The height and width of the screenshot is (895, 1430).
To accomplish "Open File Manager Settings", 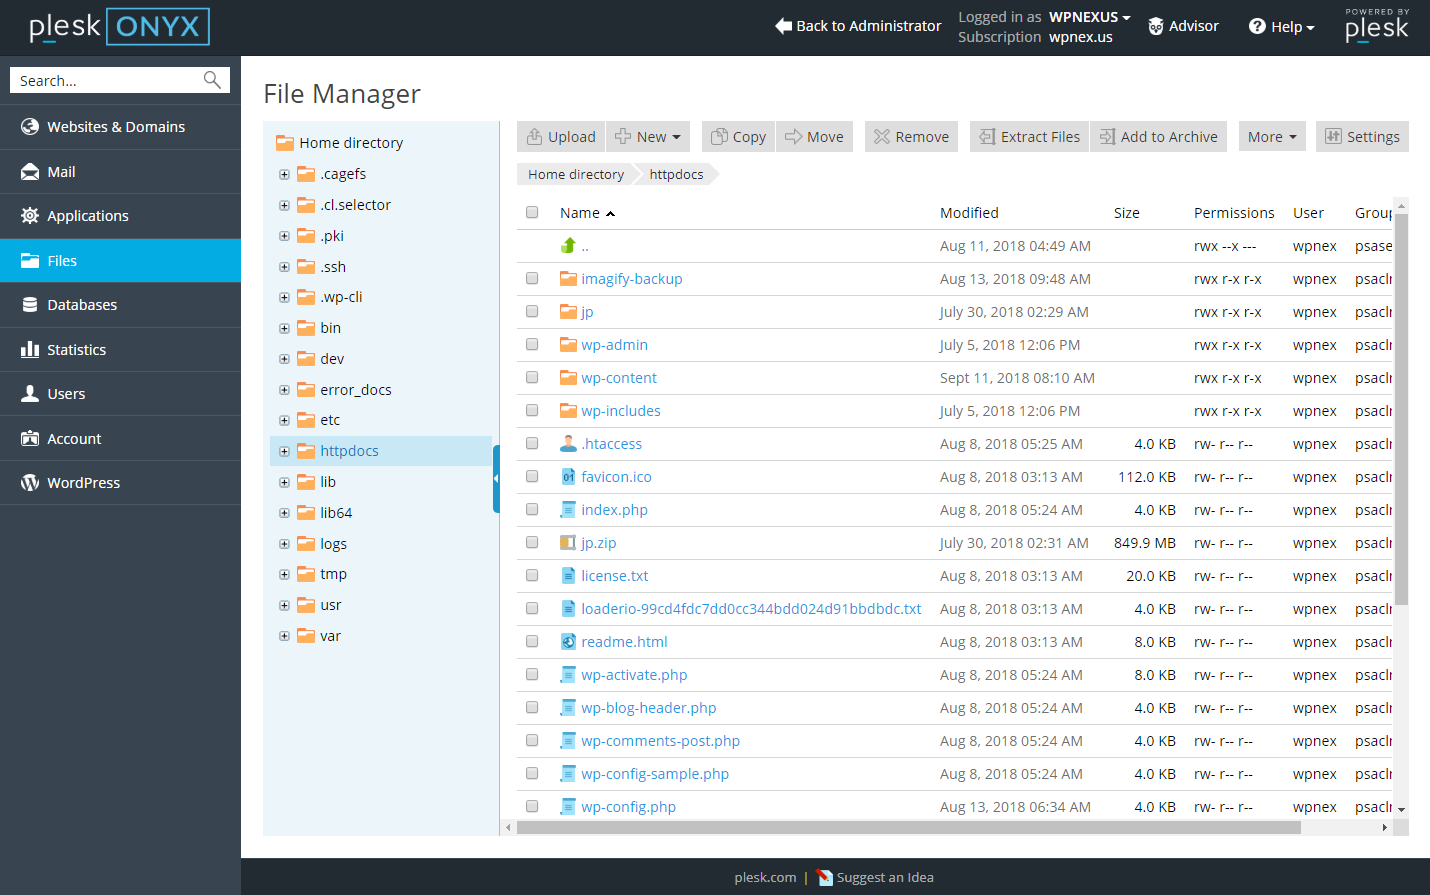I will point(1362,137).
